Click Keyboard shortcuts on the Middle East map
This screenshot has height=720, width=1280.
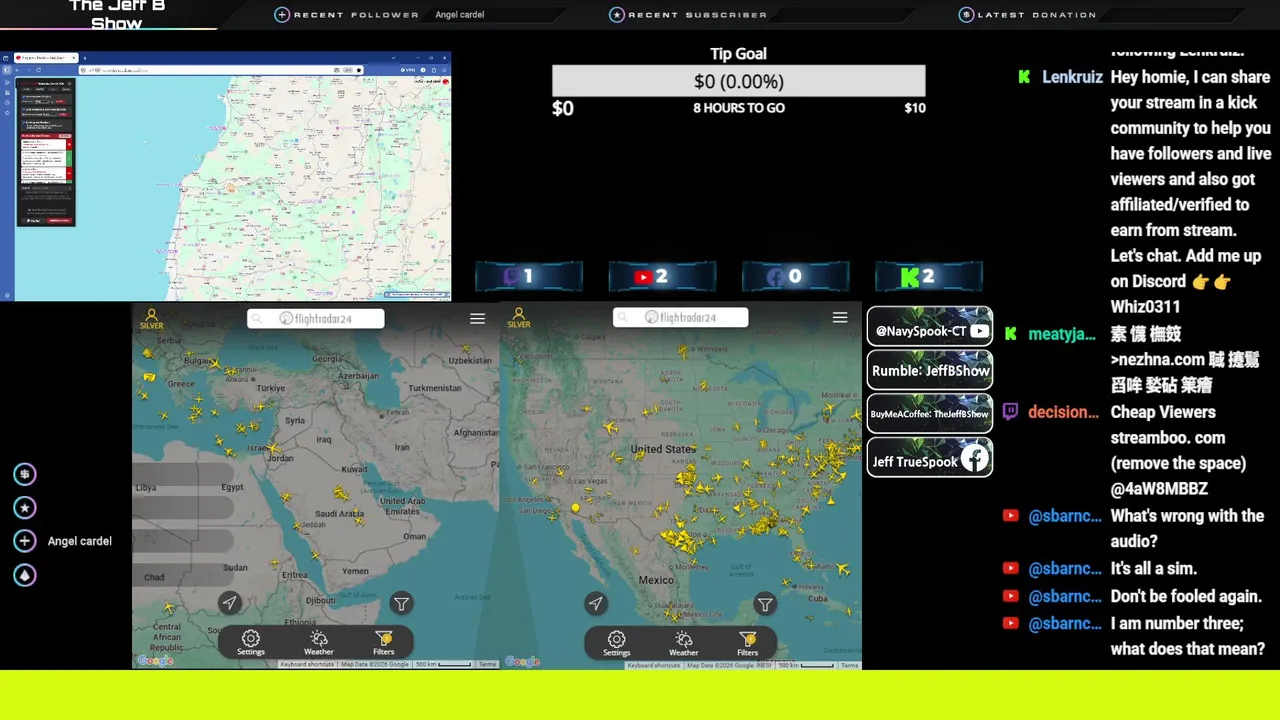click(x=307, y=664)
